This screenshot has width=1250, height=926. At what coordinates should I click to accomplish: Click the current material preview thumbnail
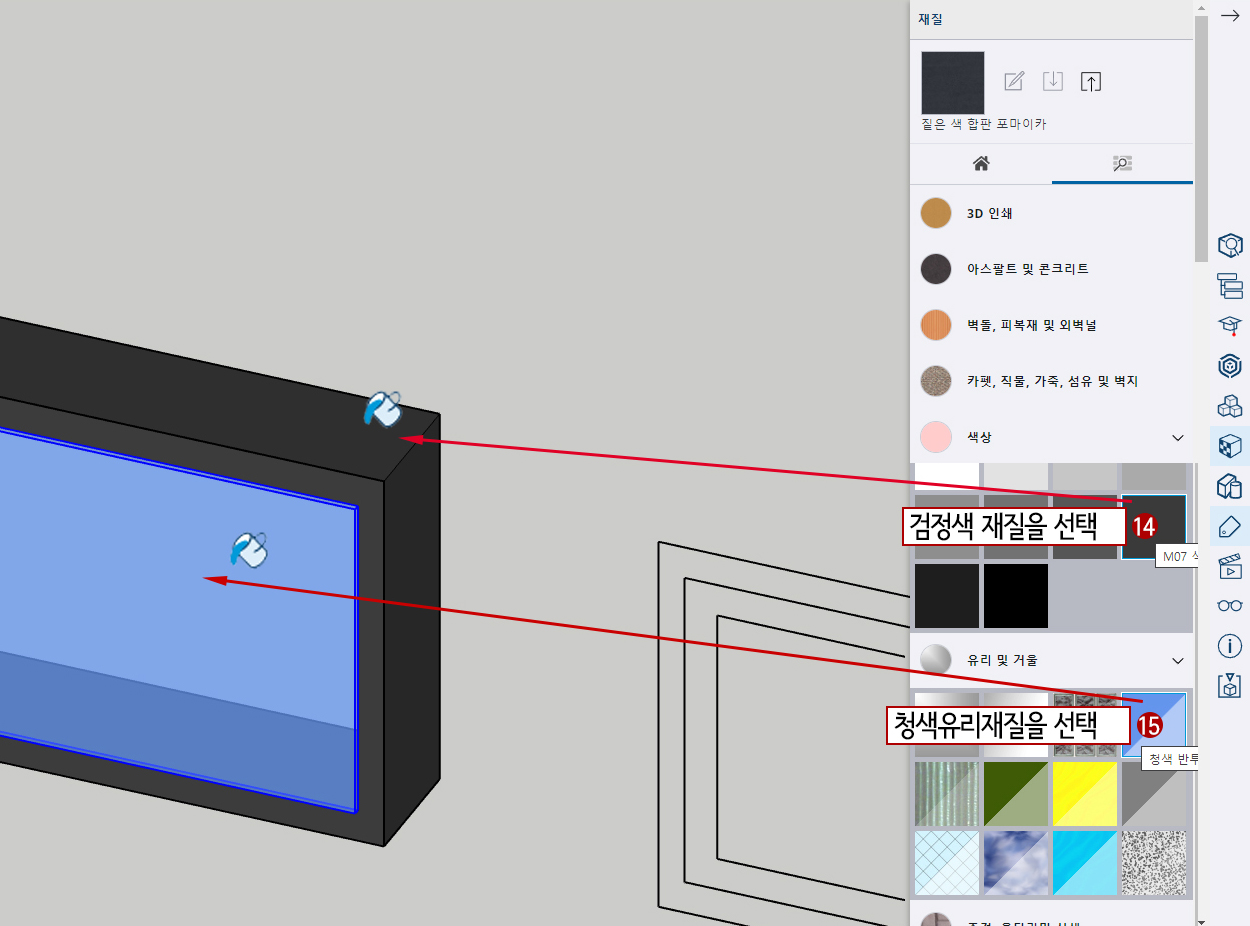coord(952,83)
